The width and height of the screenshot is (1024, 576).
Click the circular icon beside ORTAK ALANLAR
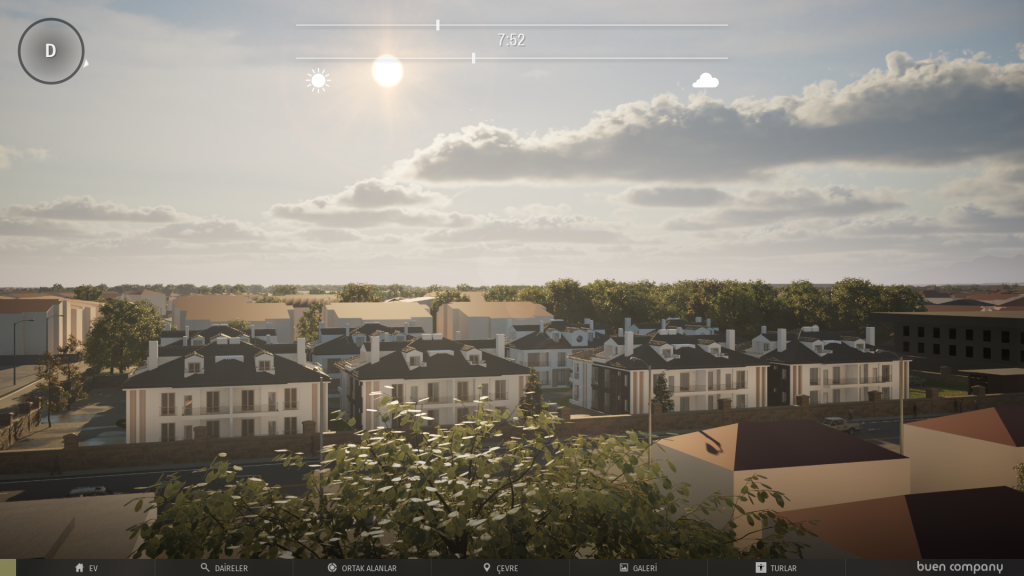click(x=332, y=567)
